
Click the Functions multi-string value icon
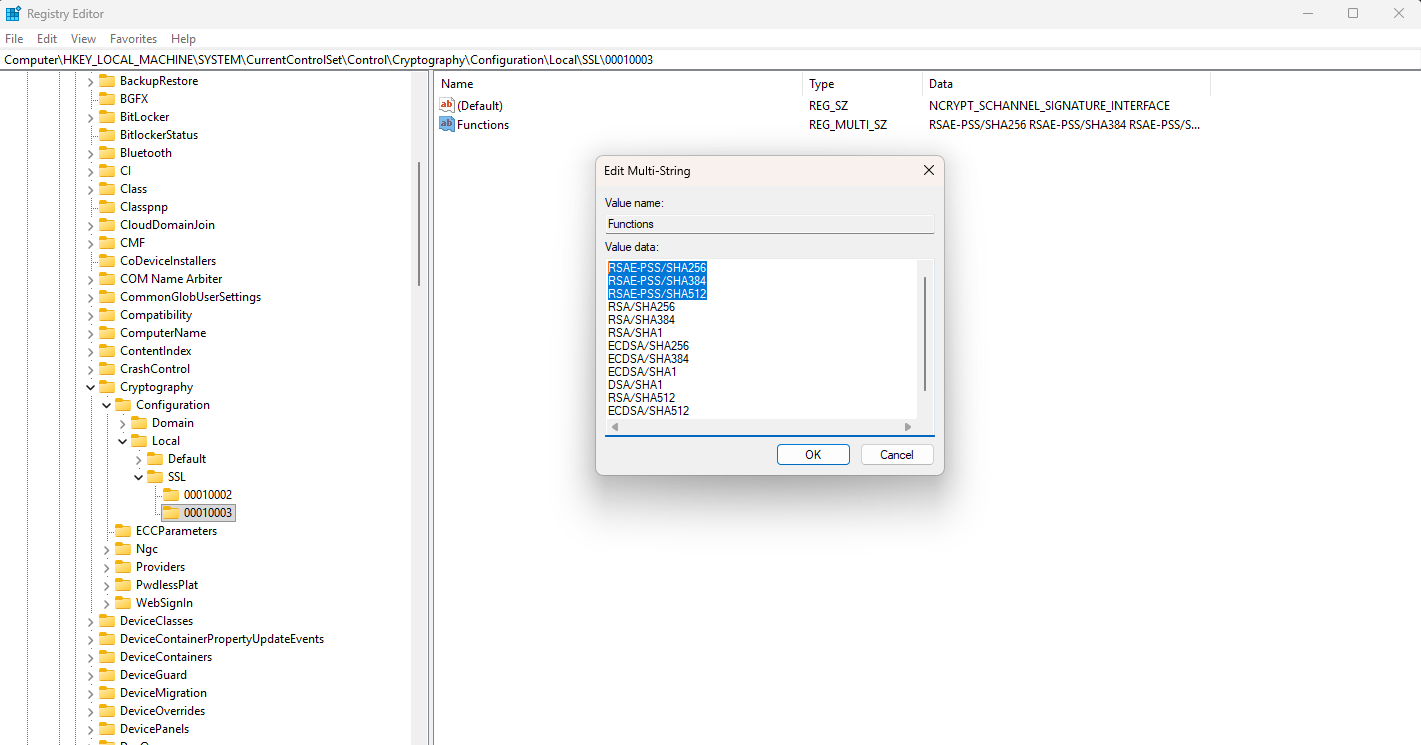(x=447, y=124)
